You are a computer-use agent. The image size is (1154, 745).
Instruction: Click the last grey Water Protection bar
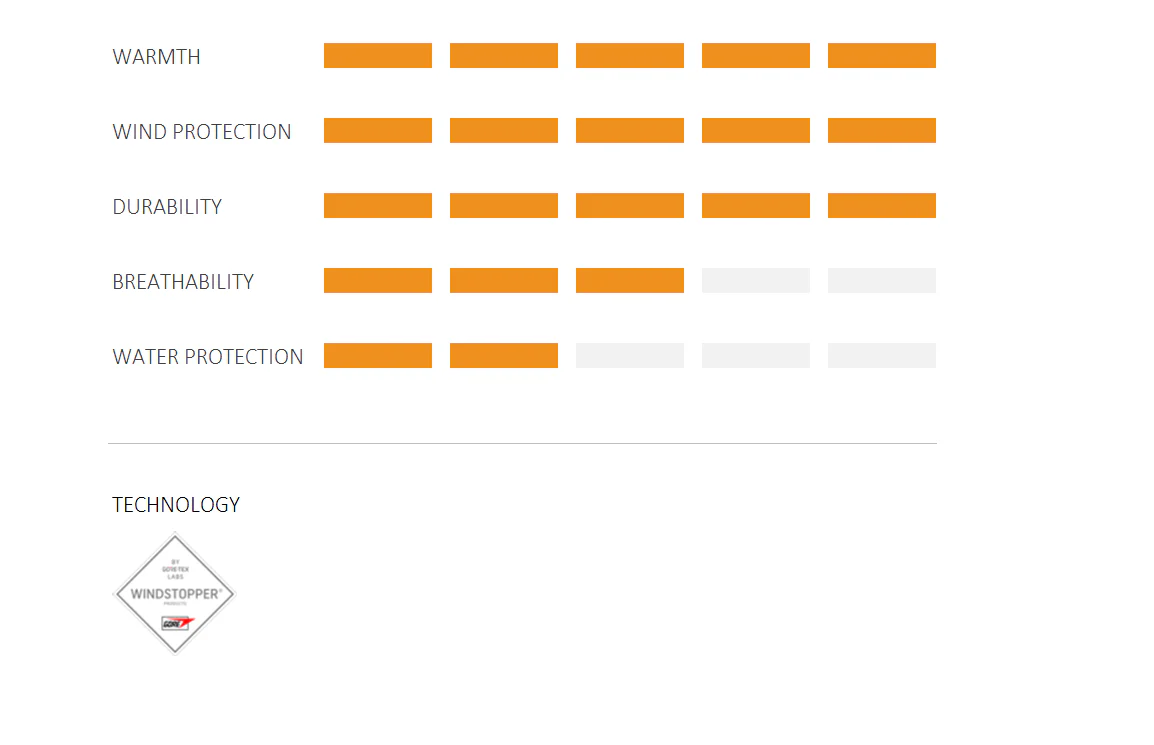tap(882, 356)
